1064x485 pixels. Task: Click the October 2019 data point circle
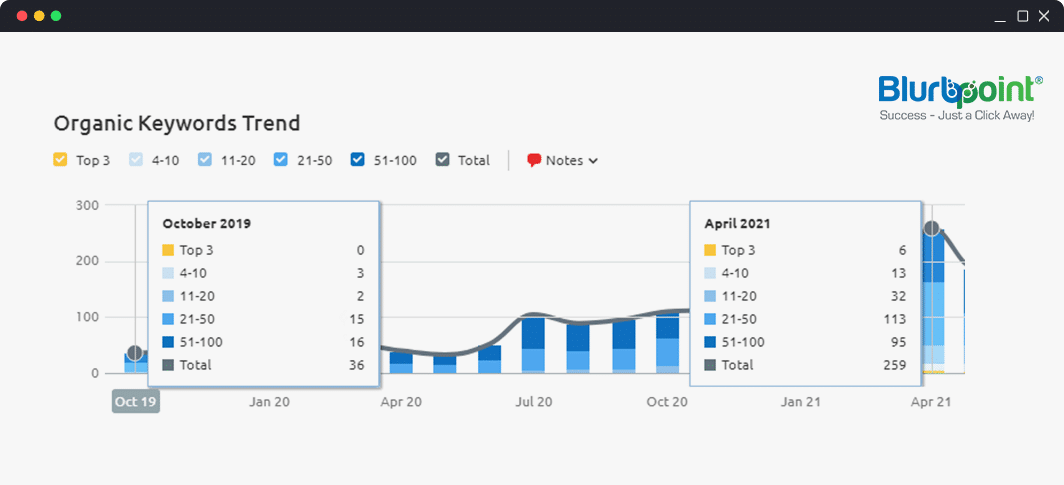[136, 353]
